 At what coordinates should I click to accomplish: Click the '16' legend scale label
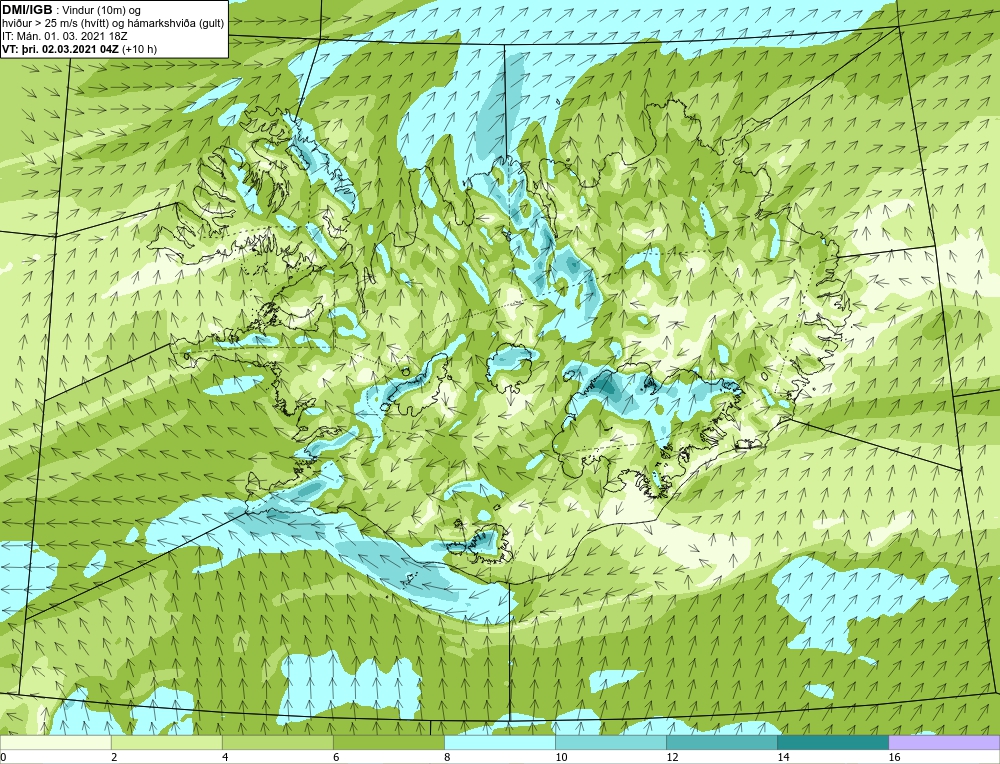pos(893,757)
